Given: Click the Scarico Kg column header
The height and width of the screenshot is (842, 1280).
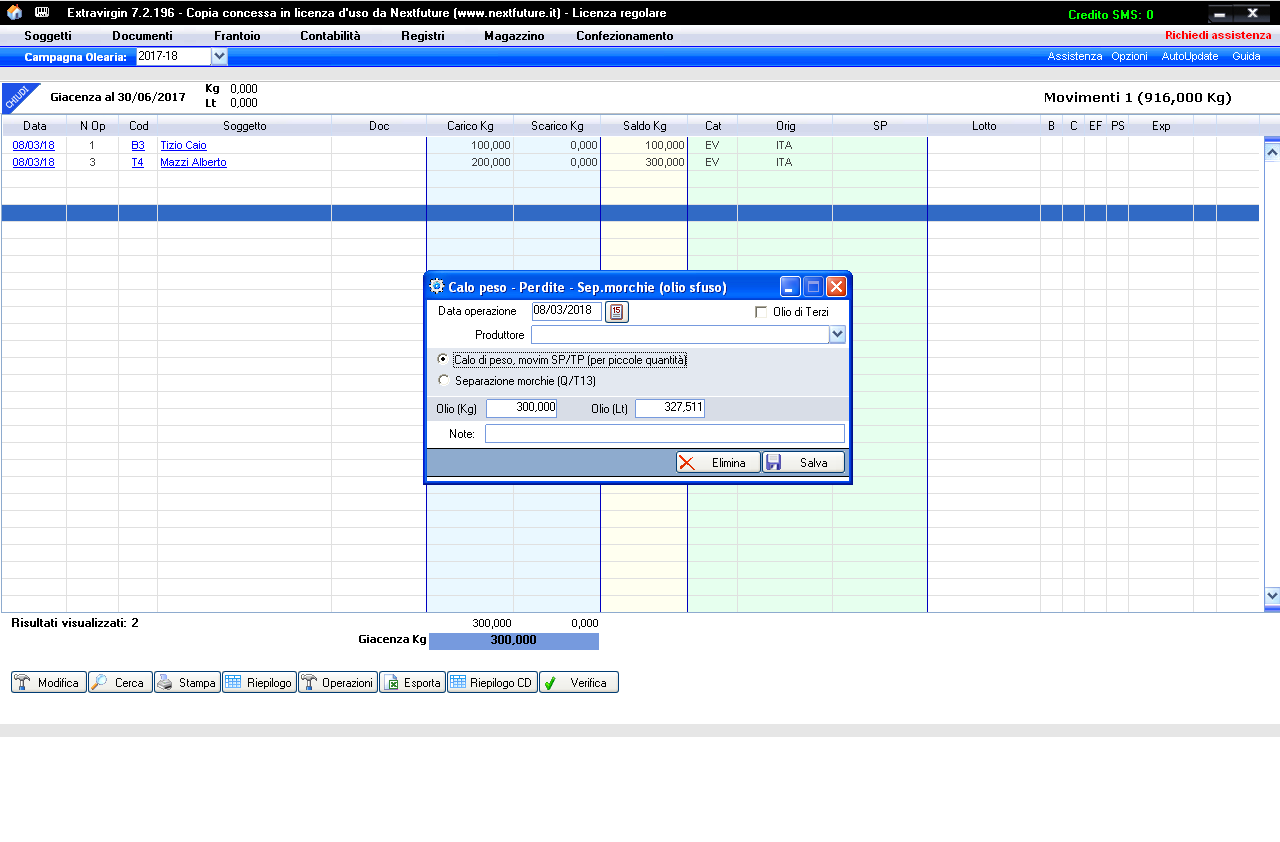Looking at the screenshot, I should click(x=557, y=126).
